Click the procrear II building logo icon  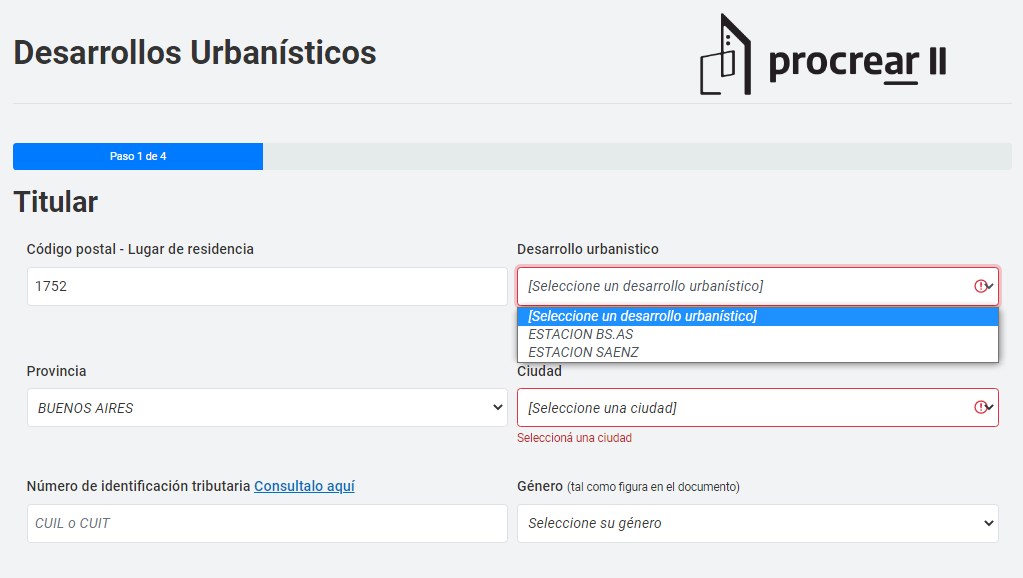(725, 55)
